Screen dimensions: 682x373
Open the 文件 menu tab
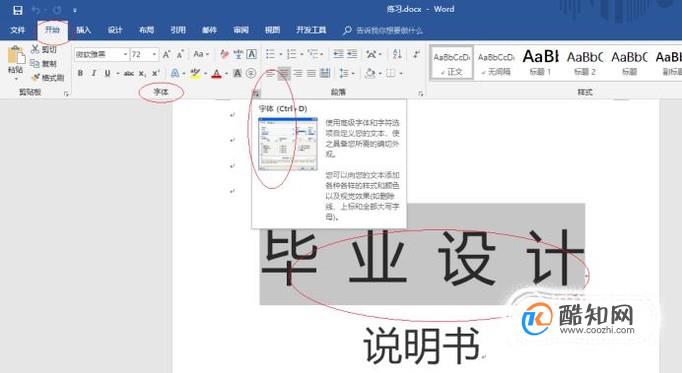pyautogui.click(x=18, y=30)
